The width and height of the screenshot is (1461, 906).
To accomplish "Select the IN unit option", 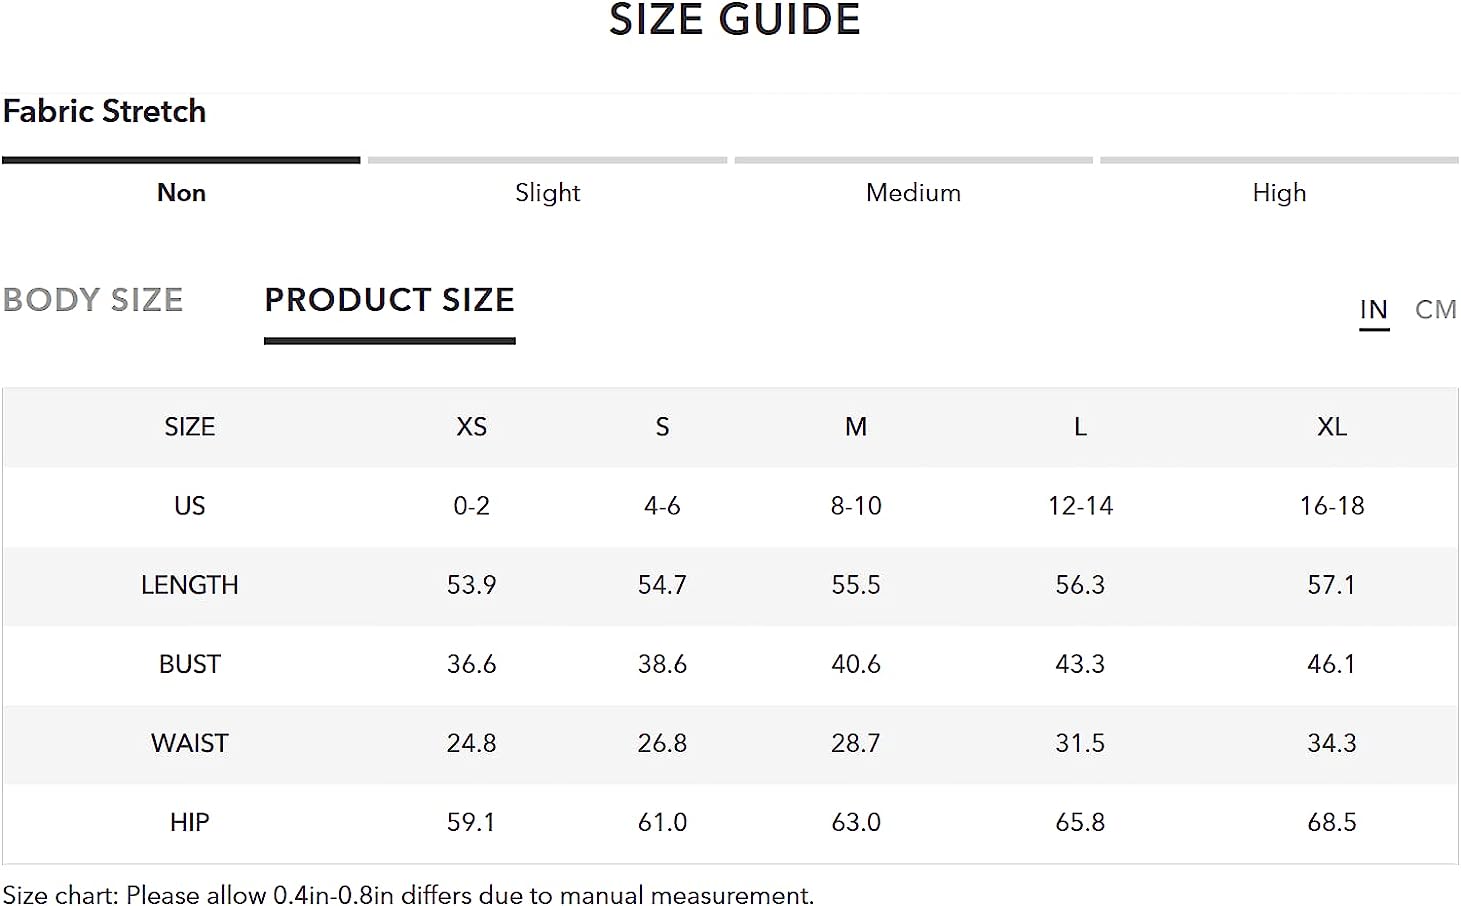I will 1373,310.
